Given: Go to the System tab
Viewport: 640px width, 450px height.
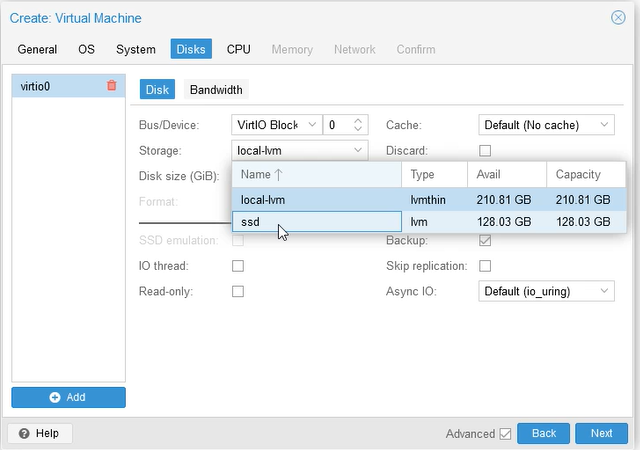Looking at the screenshot, I should point(135,49).
